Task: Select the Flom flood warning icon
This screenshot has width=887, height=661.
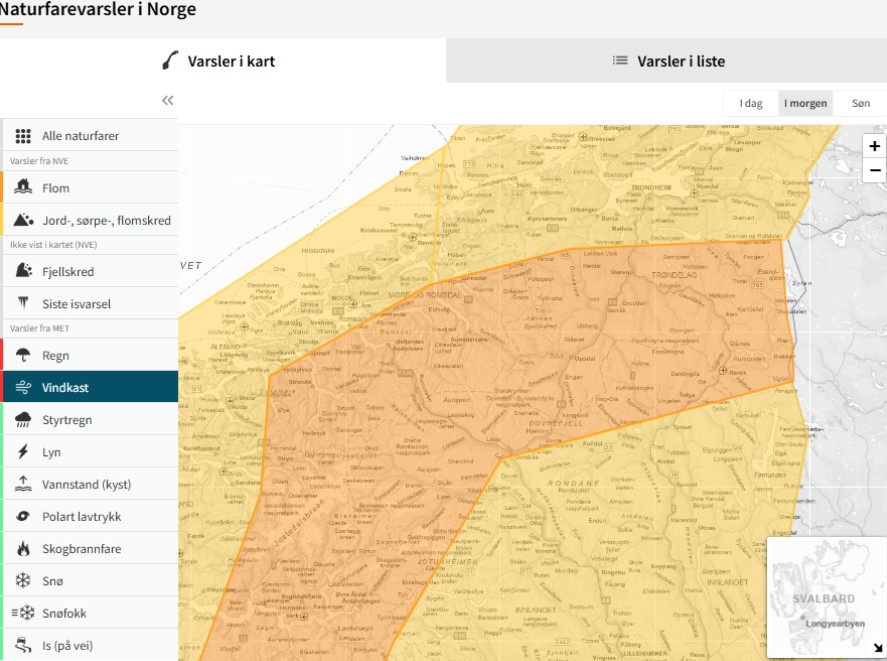Action: coord(23,188)
